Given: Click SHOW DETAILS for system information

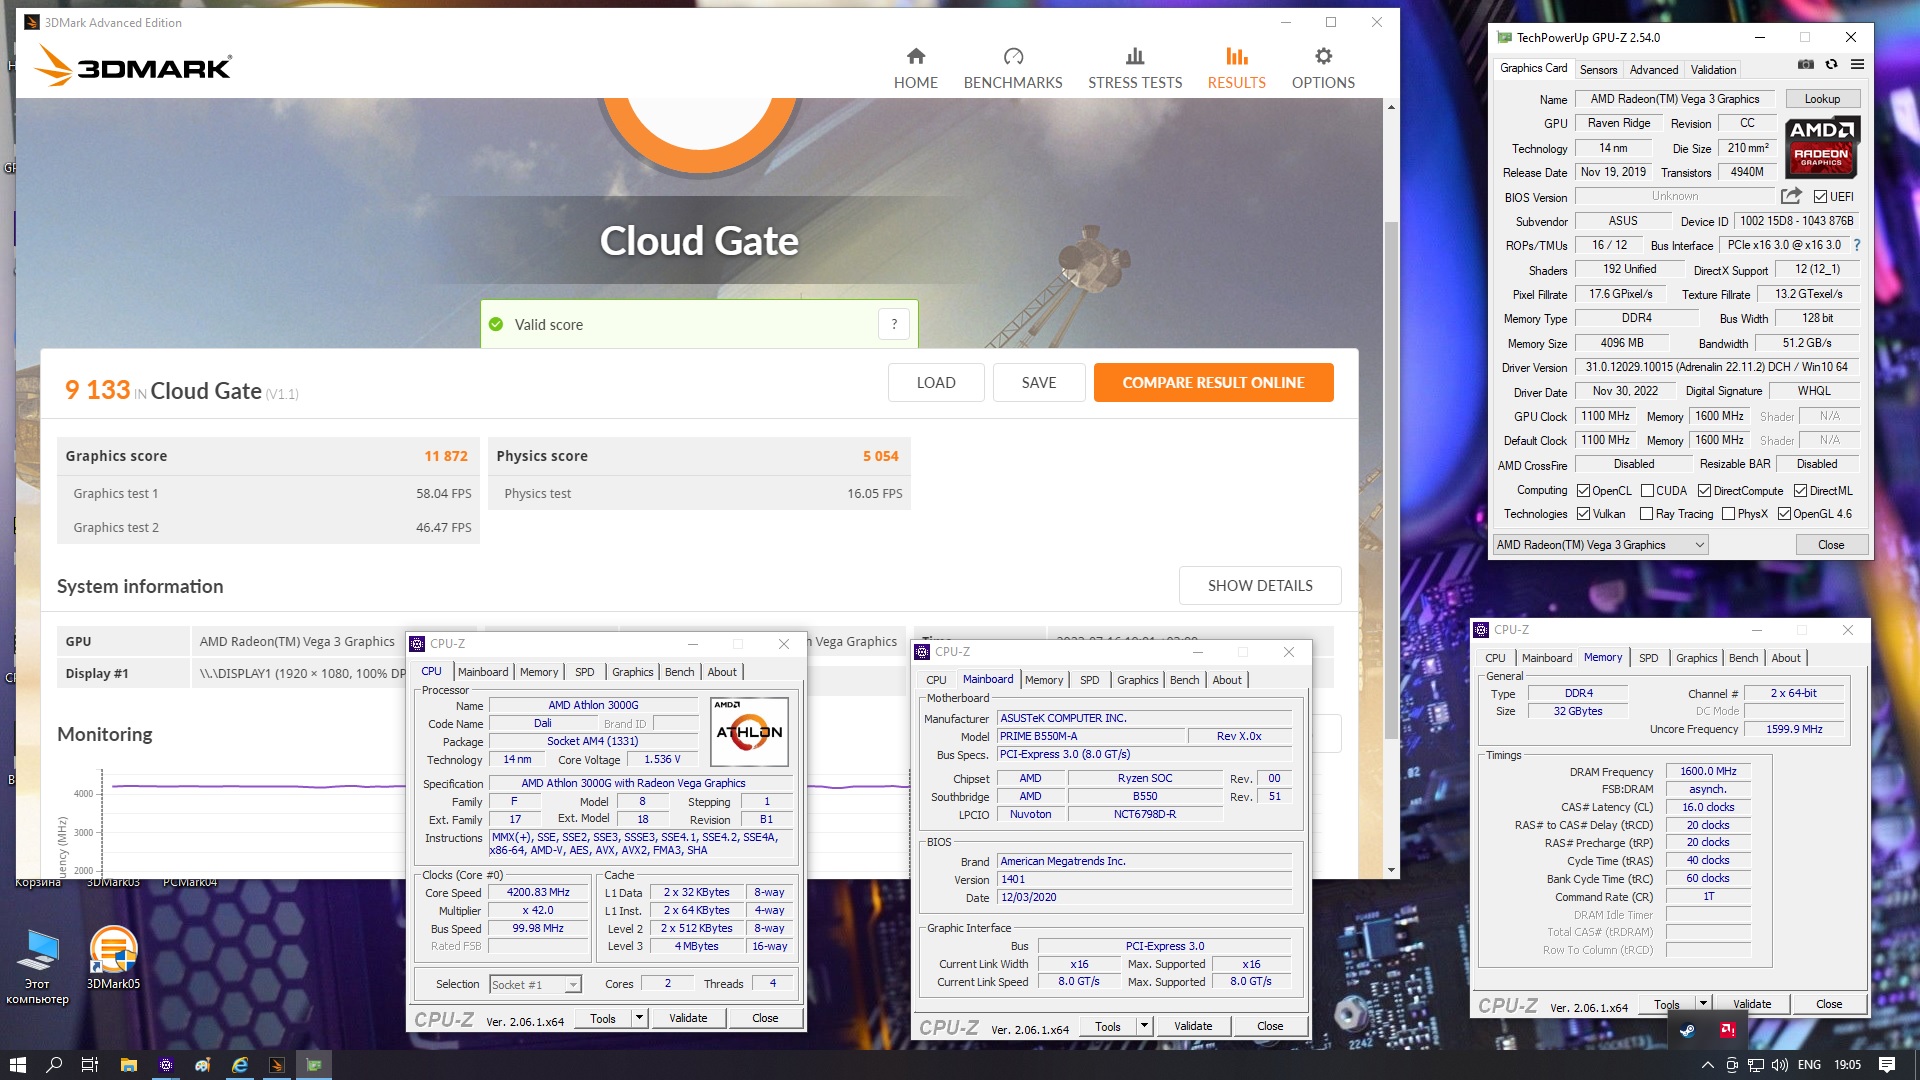Looking at the screenshot, I should click(1260, 586).
